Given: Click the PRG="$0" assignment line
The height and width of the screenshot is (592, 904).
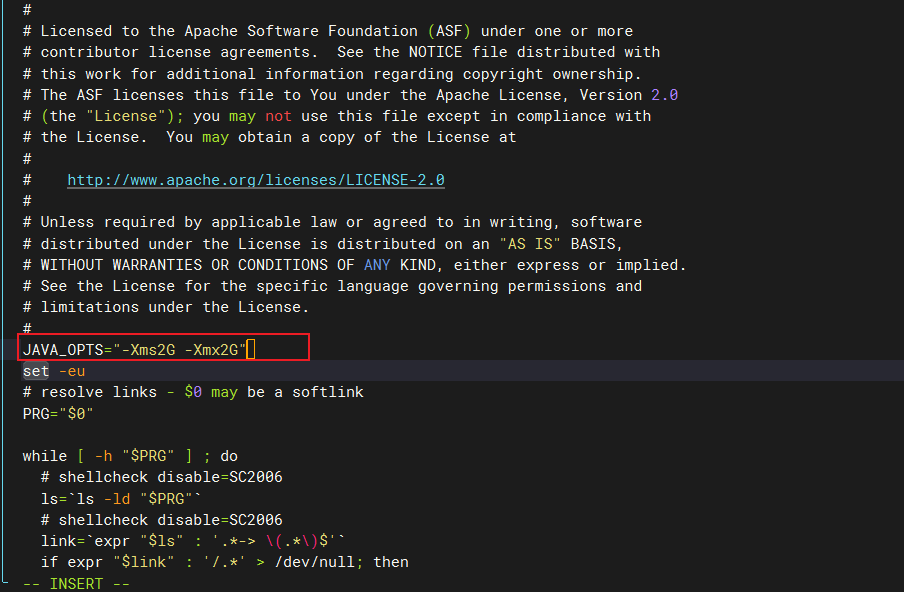Looking at the screenshot, I should (x=58, y=414).
